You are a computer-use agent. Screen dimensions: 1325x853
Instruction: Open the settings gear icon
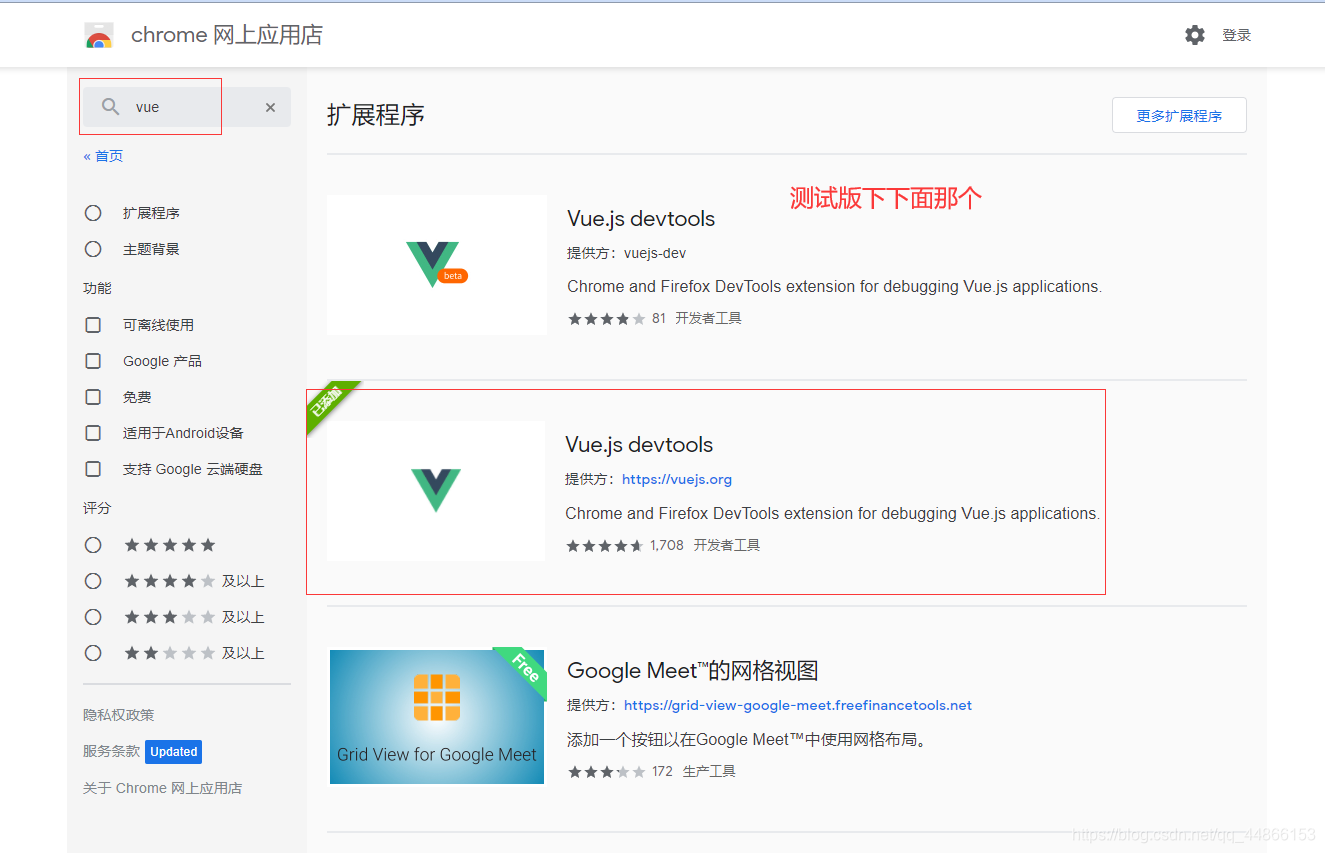pos(1195,35)
